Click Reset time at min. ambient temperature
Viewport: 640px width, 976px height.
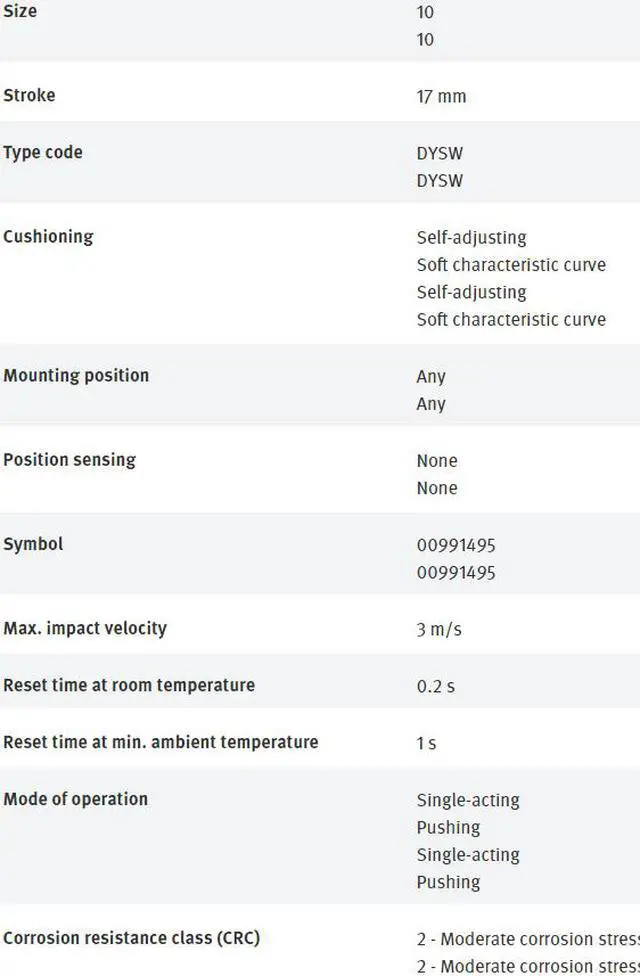pyautogui.click(x=161, y=742)
